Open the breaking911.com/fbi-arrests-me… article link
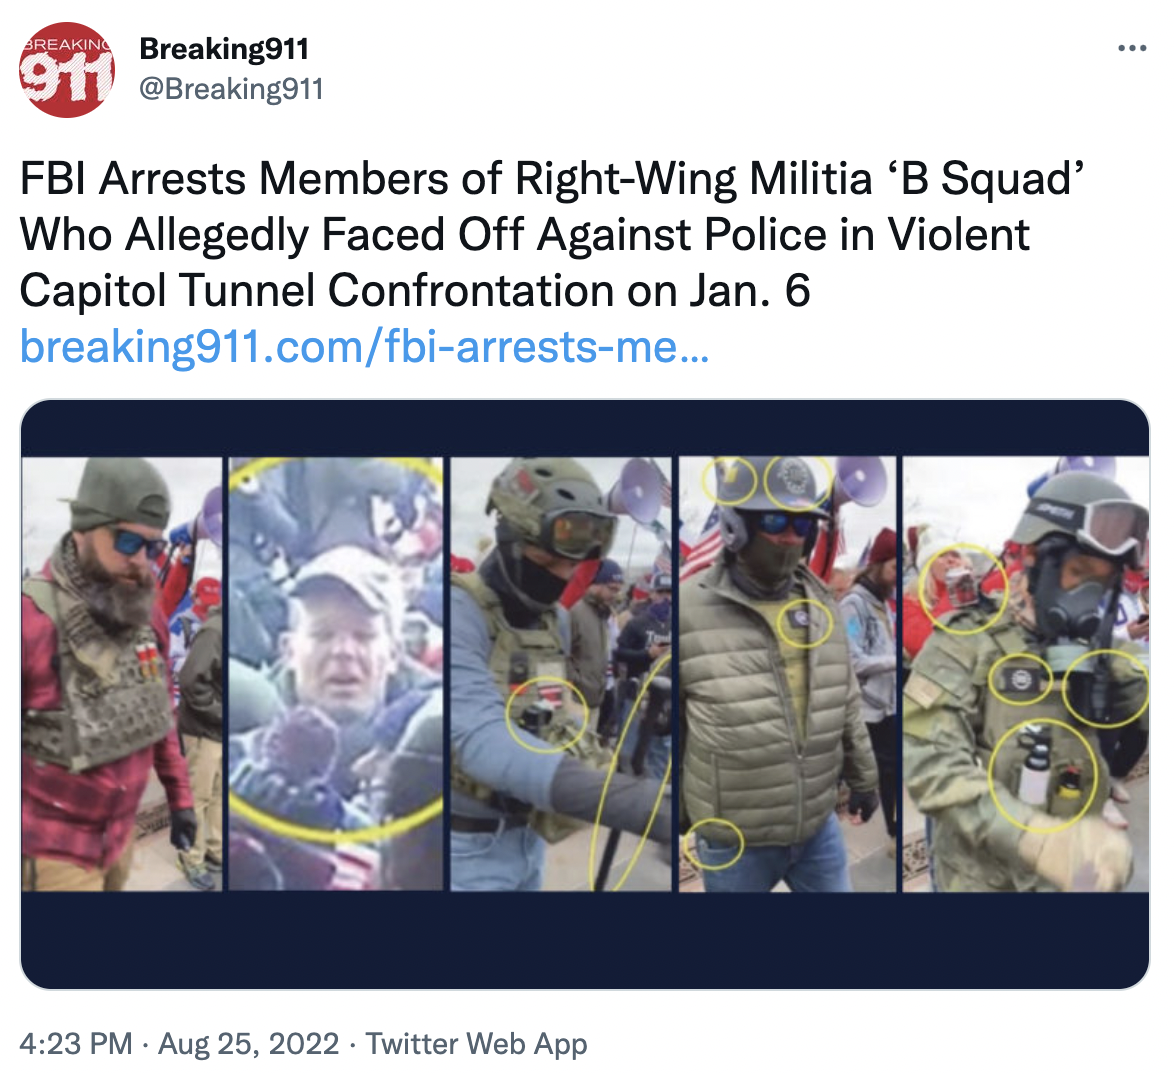 364,347
